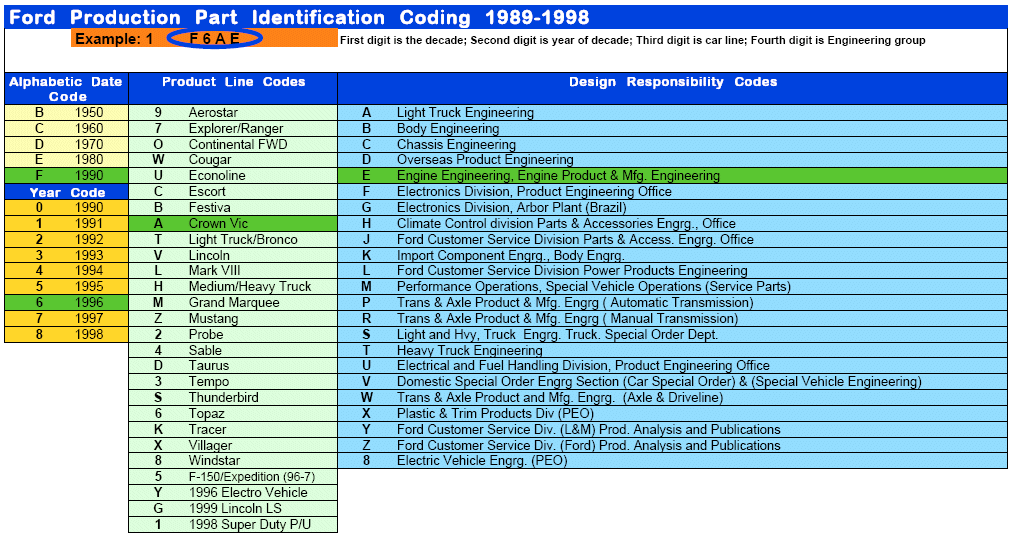
Task: Select 'Medium/Heavy Truck' product line
Action: [233, 286]
